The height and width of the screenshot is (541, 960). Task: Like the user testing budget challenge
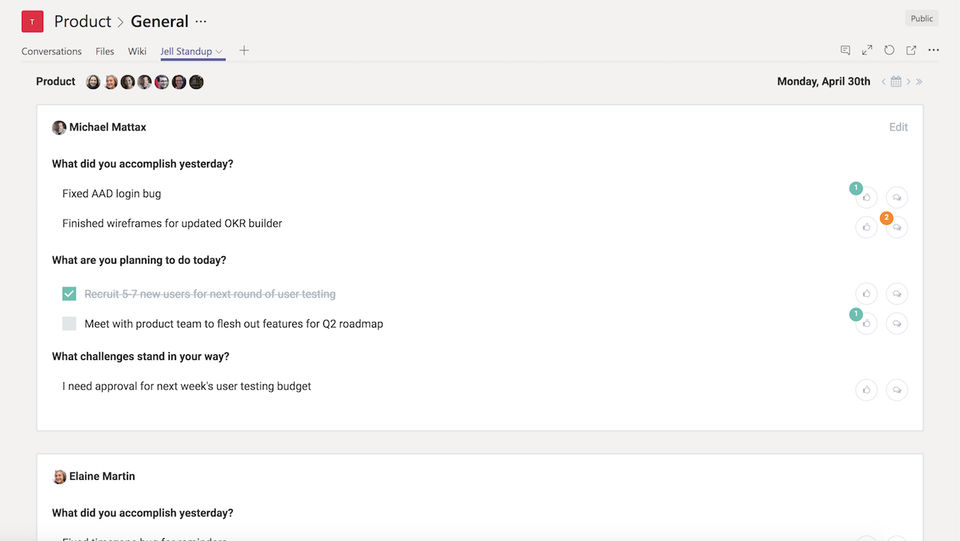pos(866,389)
